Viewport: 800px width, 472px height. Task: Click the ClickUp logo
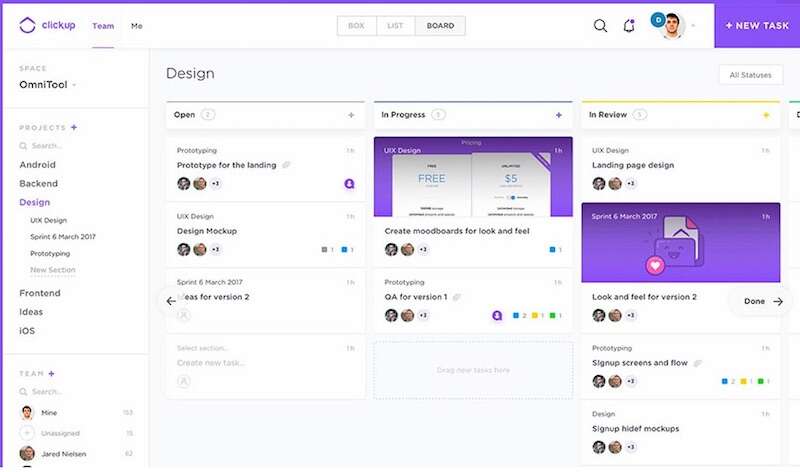click(49, 26)
